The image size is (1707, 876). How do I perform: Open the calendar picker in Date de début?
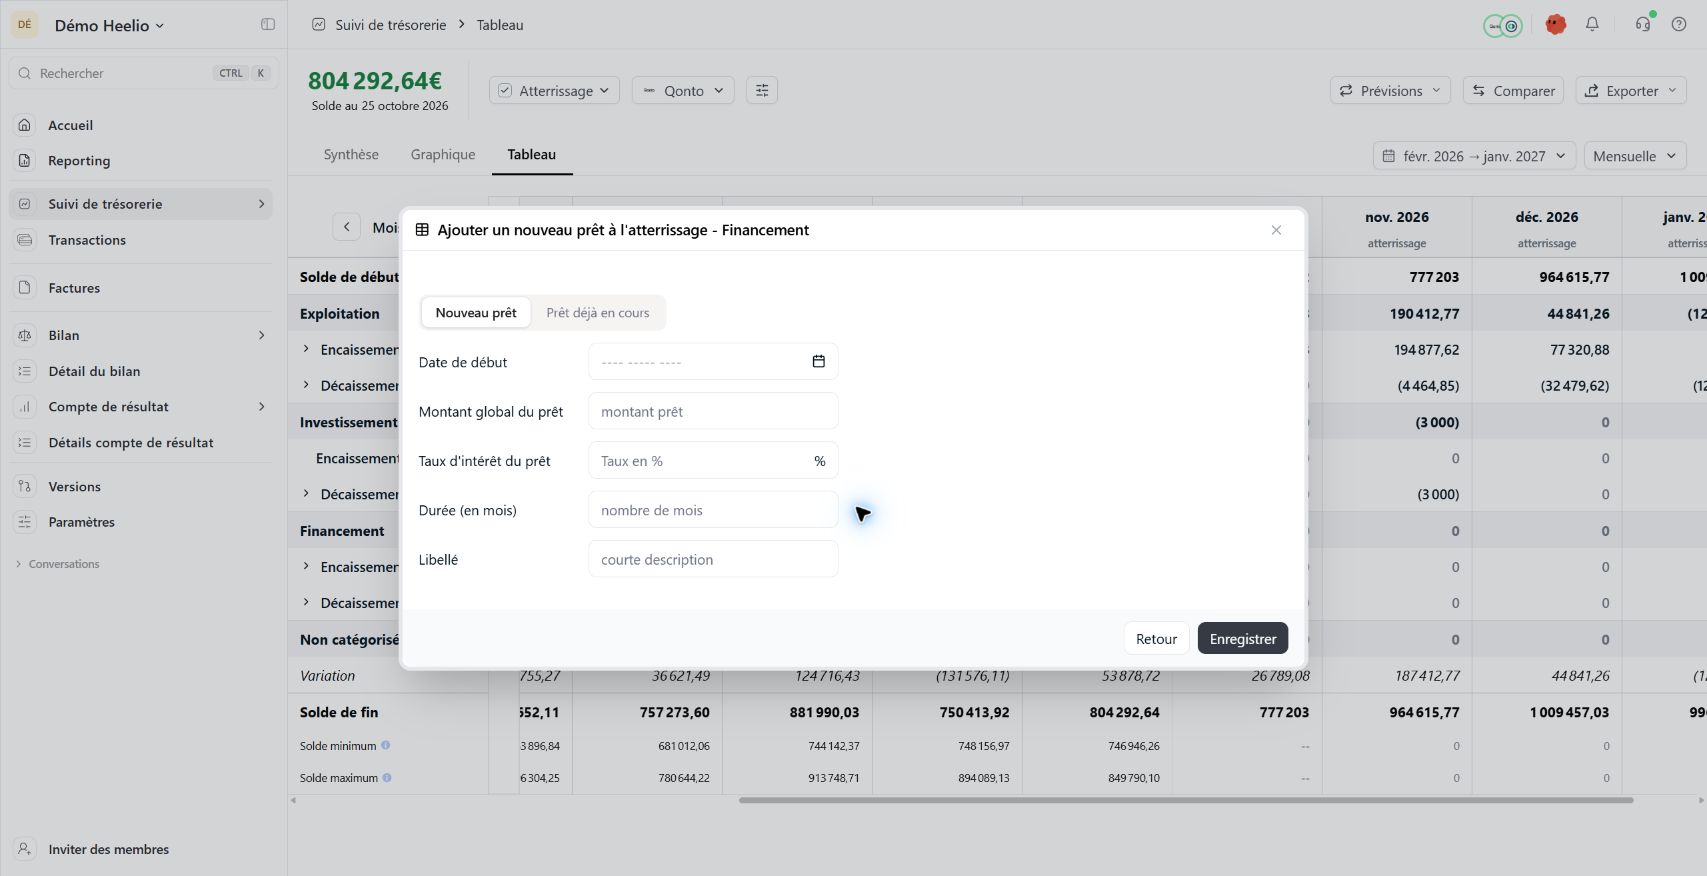[818, 362]
